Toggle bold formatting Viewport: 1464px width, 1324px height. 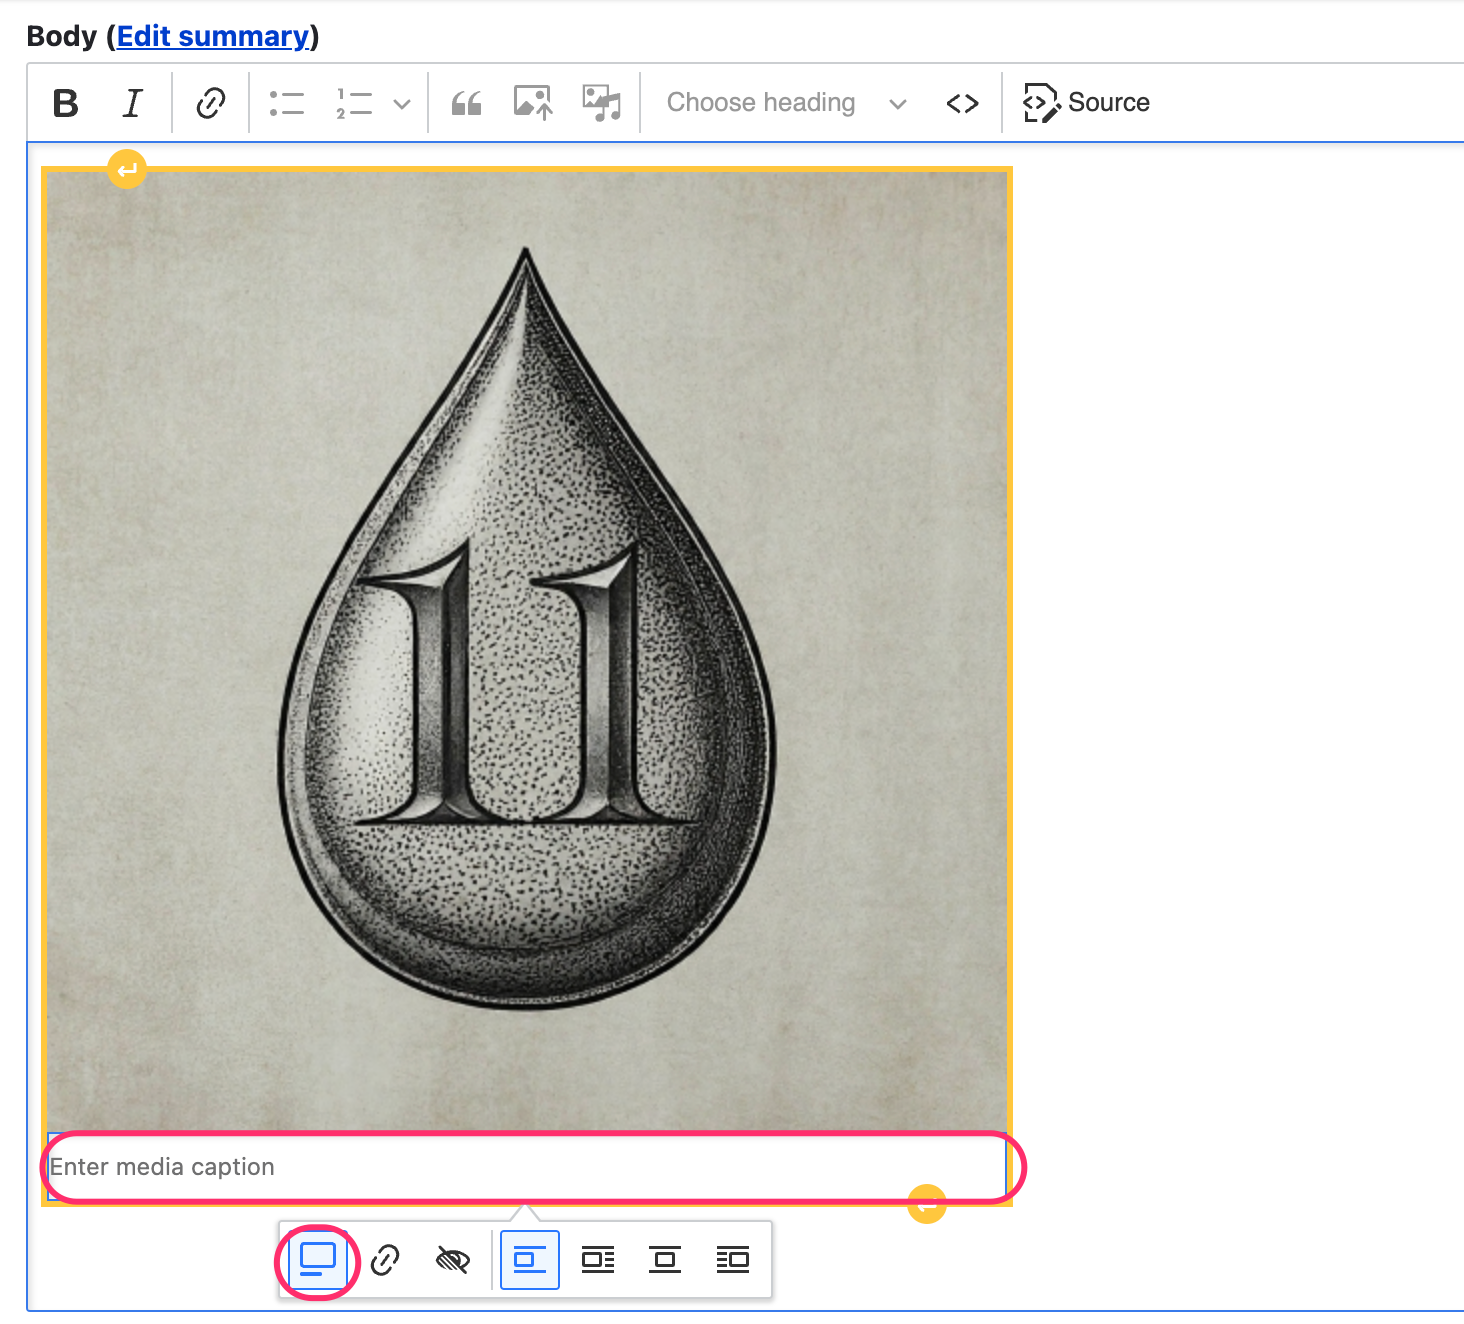[64, 101]
